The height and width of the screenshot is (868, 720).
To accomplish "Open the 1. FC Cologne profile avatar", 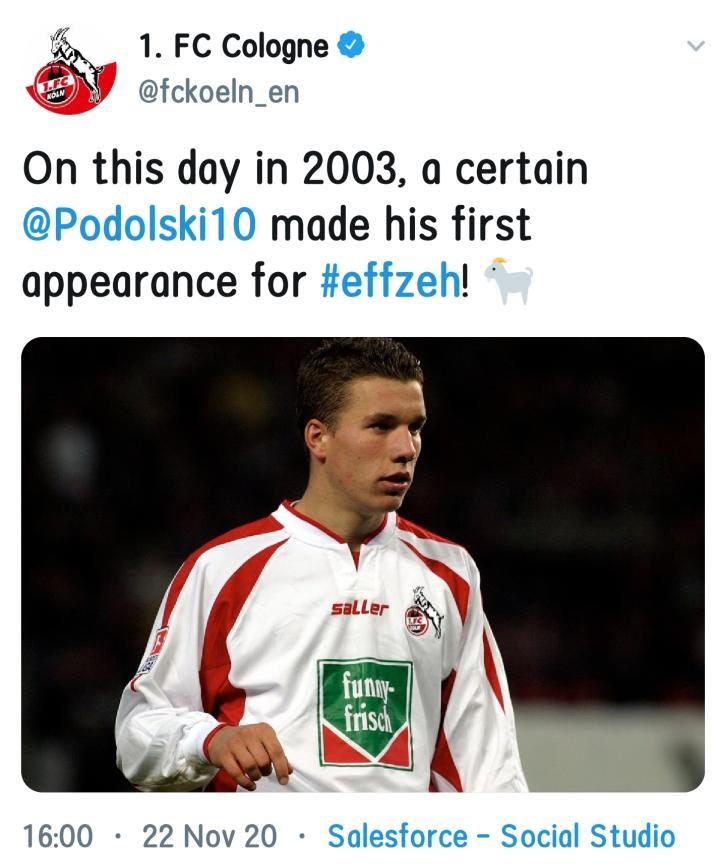I will [70, 71].
